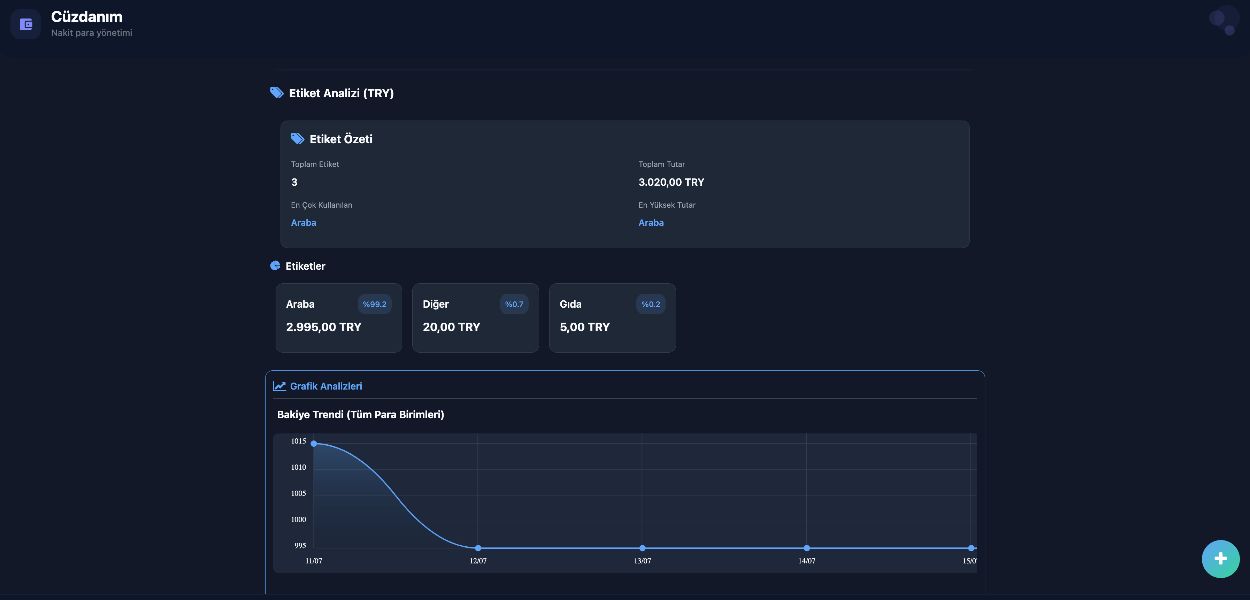Click the Araba link under En Yüksek Tutar

tap(651, 223)
